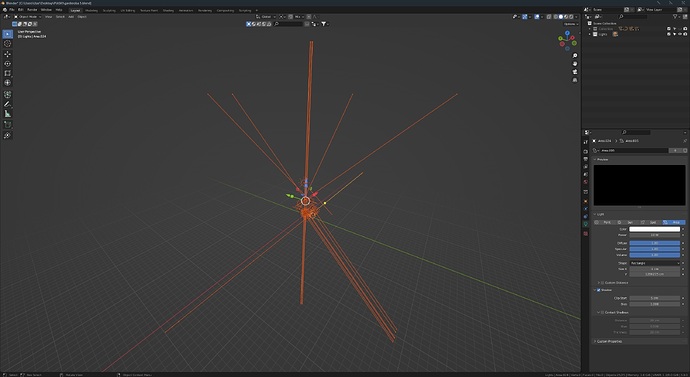Select the Rotate tool in the toolbar
This screenshot has width=690, height=377.
[7, 63]
